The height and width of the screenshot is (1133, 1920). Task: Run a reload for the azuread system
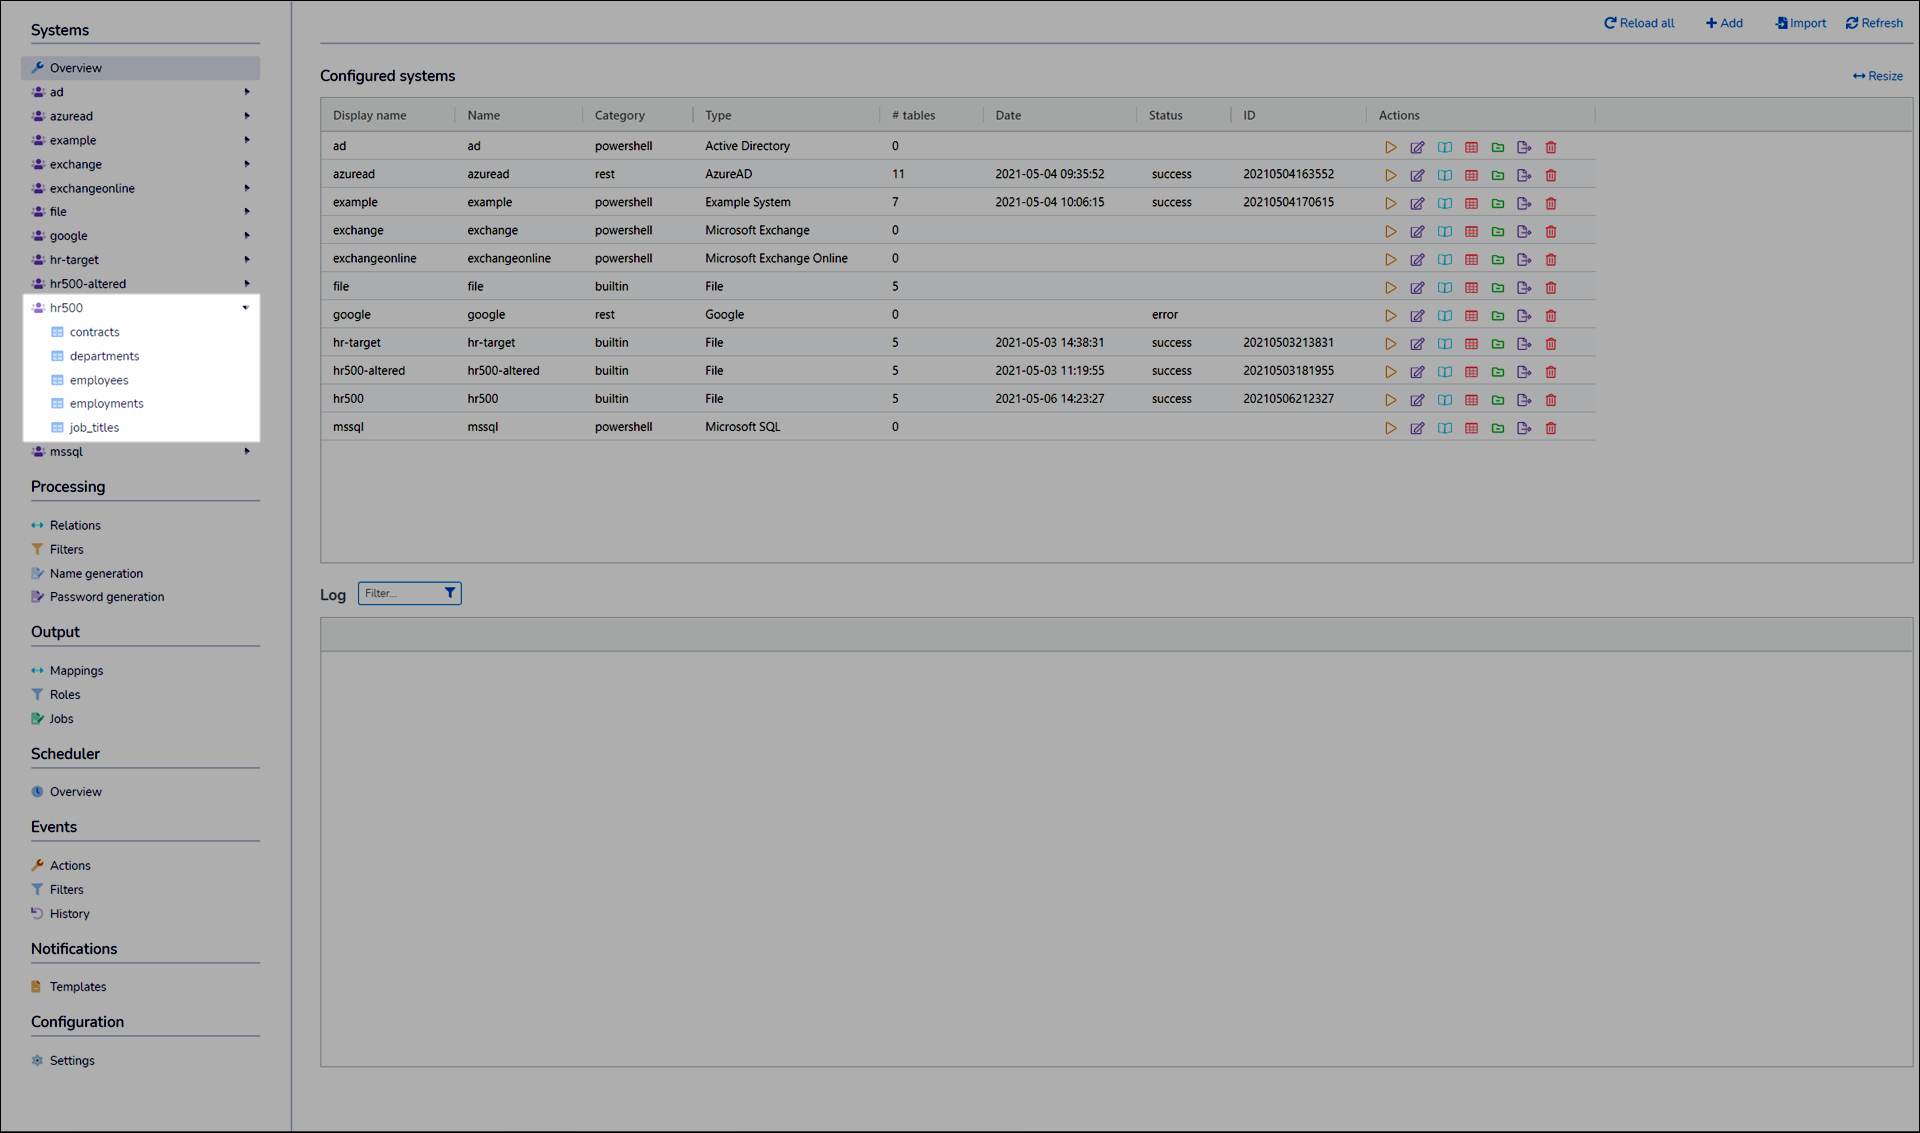1391,174
